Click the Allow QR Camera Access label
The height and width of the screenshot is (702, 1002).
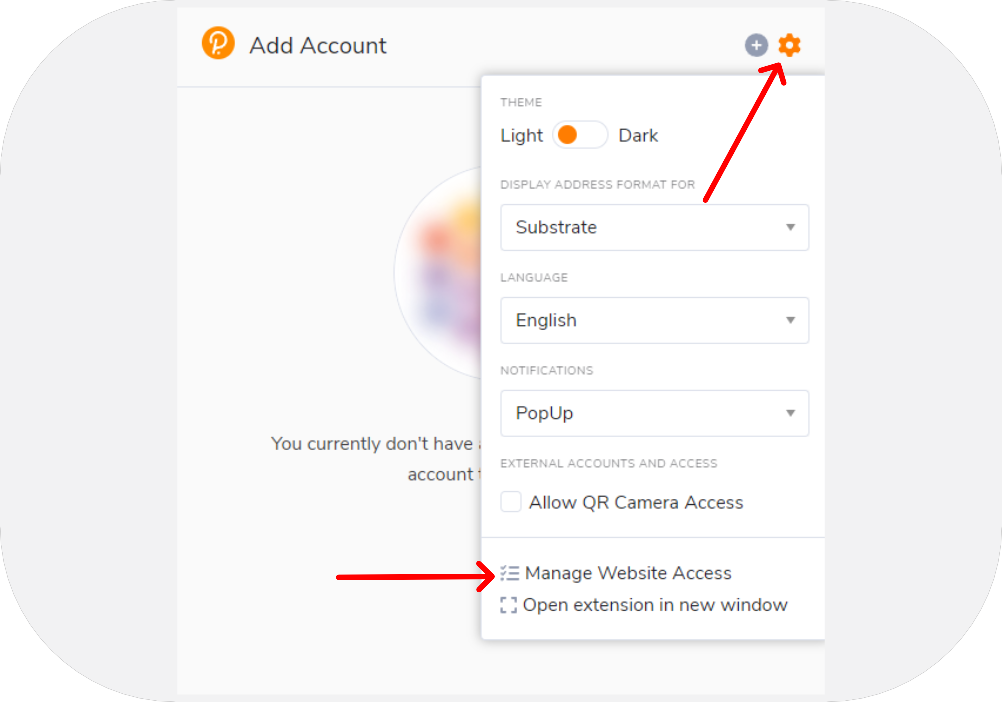(636, 503)
